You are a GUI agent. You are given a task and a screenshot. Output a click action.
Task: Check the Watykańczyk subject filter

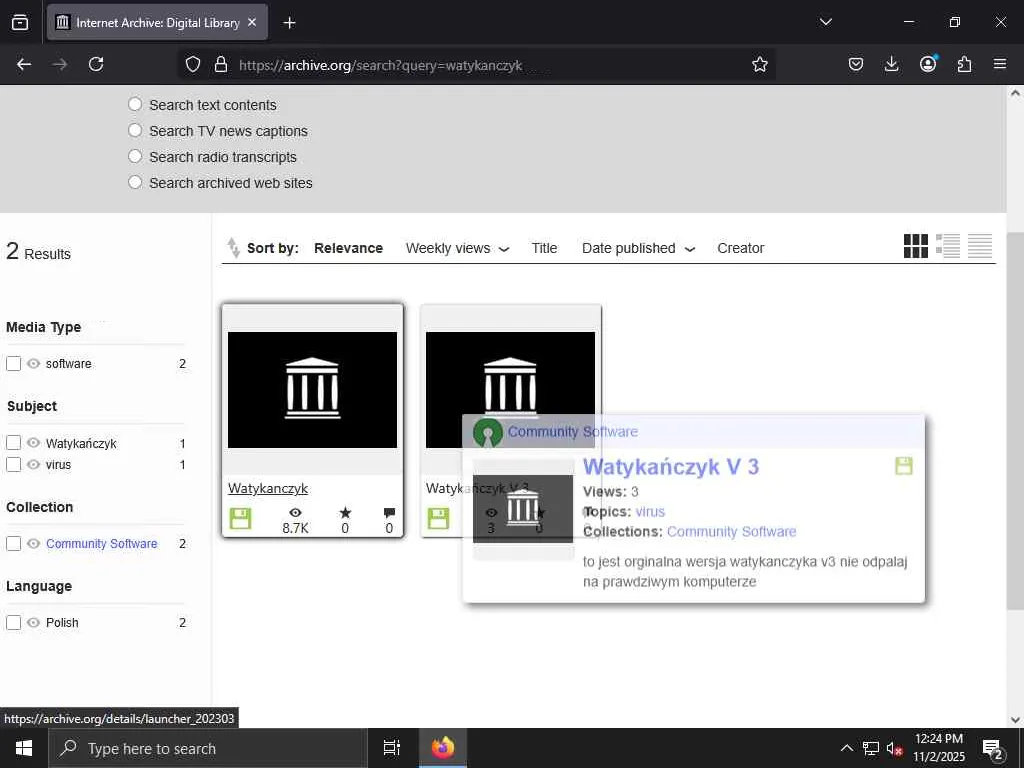(13, 443)
